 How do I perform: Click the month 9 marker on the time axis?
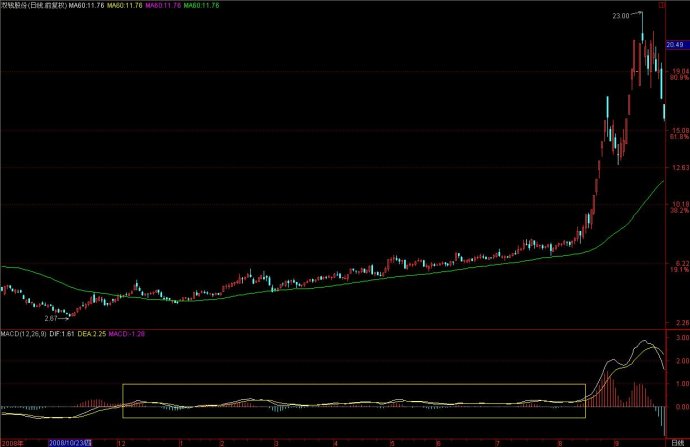click(617, 441)
